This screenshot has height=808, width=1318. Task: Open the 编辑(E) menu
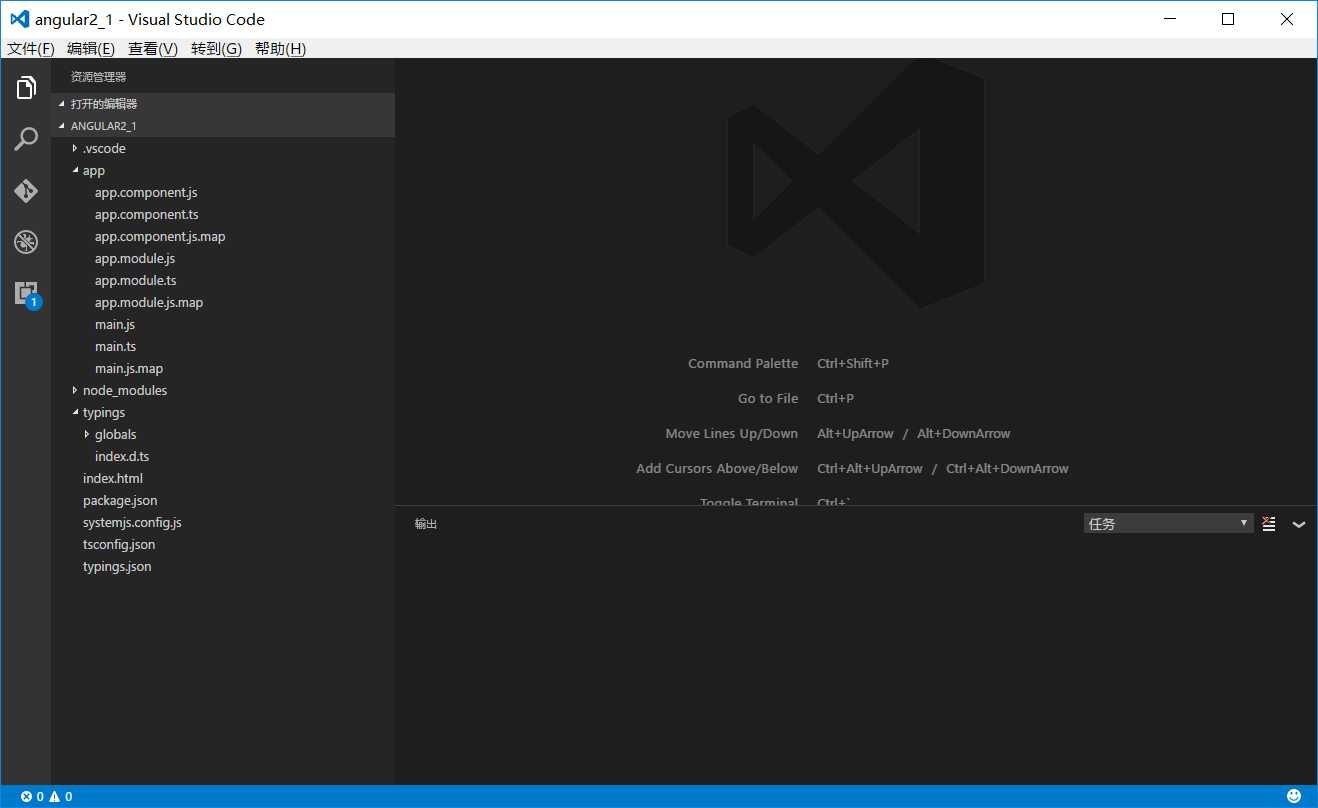pyautogui.click(x=91, y=49)
